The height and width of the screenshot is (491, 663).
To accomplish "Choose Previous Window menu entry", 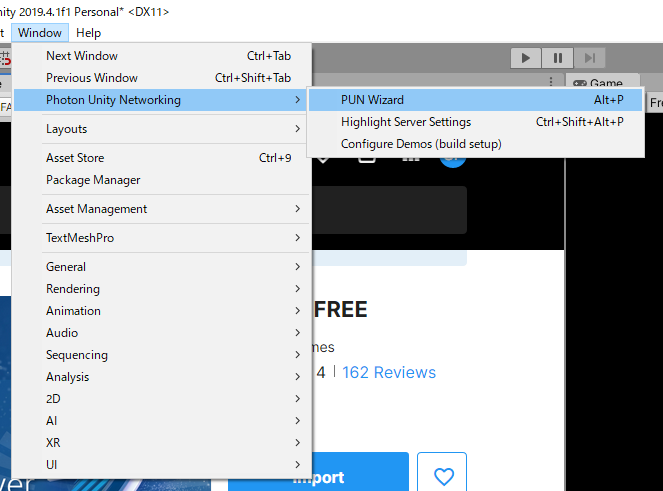I will click(162, 78).
